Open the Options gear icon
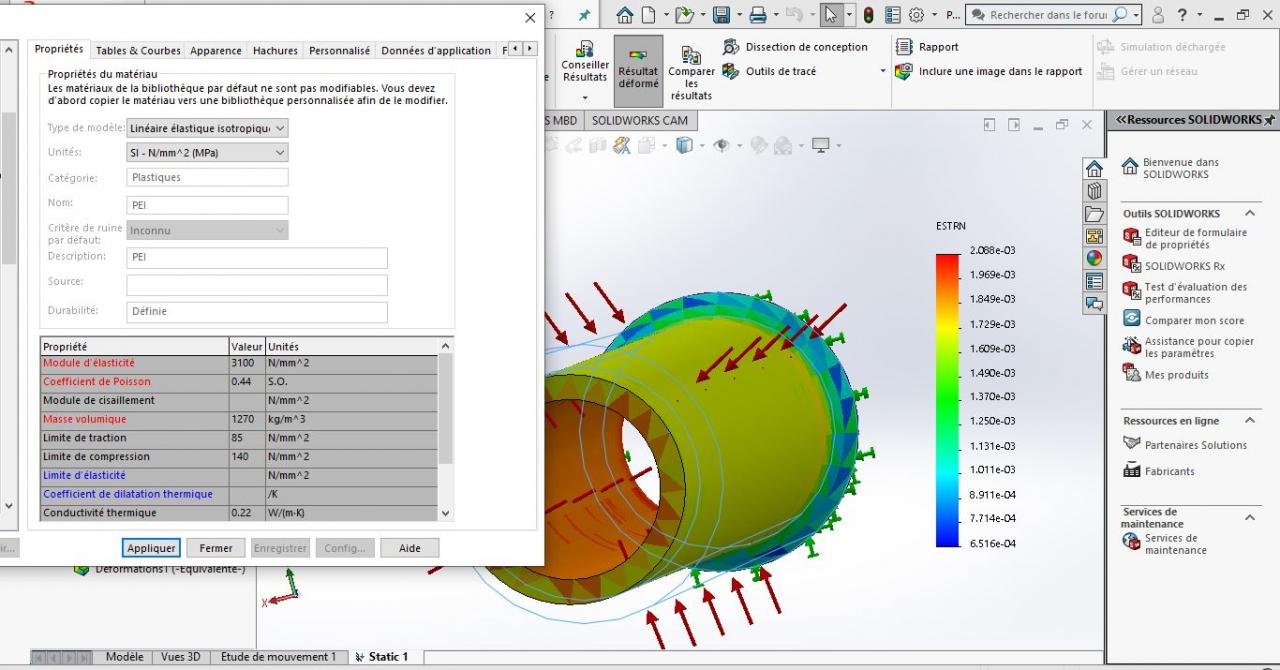The height and width of the screenshot is (670, 1280). (915, 15)
